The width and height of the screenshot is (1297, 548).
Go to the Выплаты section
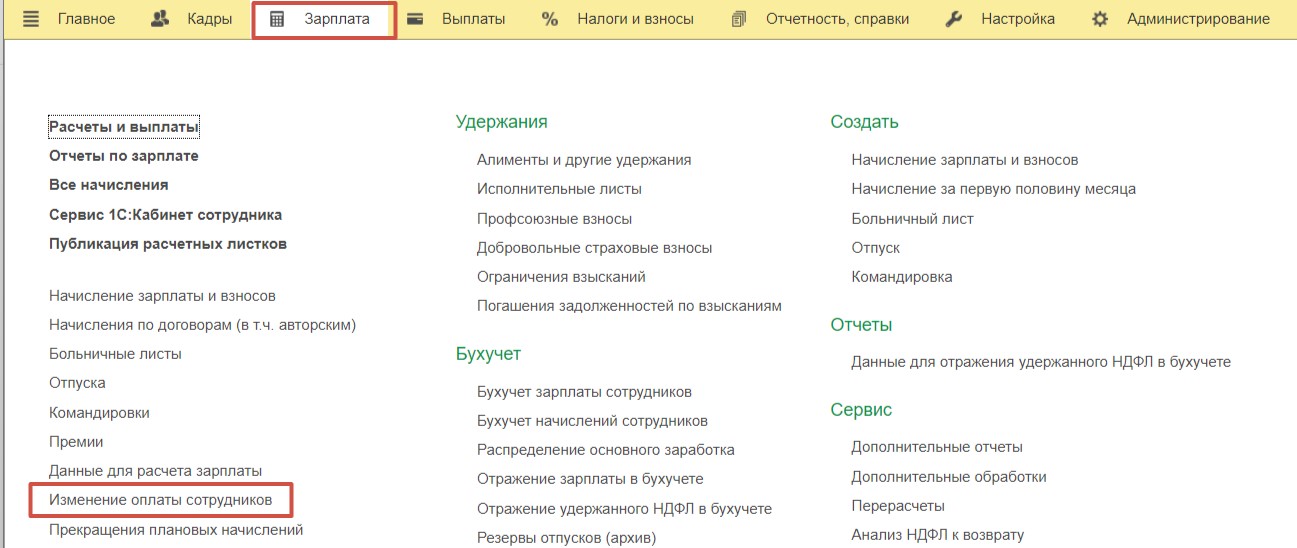click(473, 19)
